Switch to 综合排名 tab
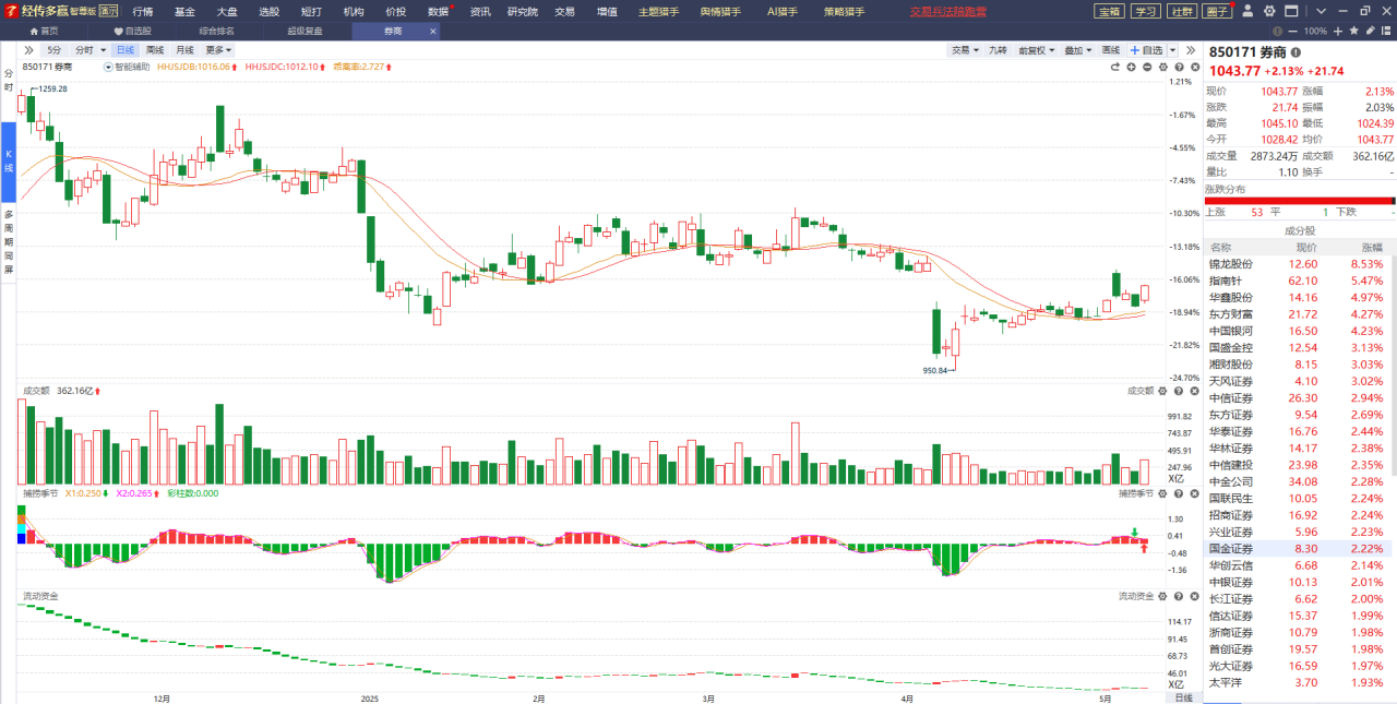This screenshot has width=1397, height=704. click(217, 31)
